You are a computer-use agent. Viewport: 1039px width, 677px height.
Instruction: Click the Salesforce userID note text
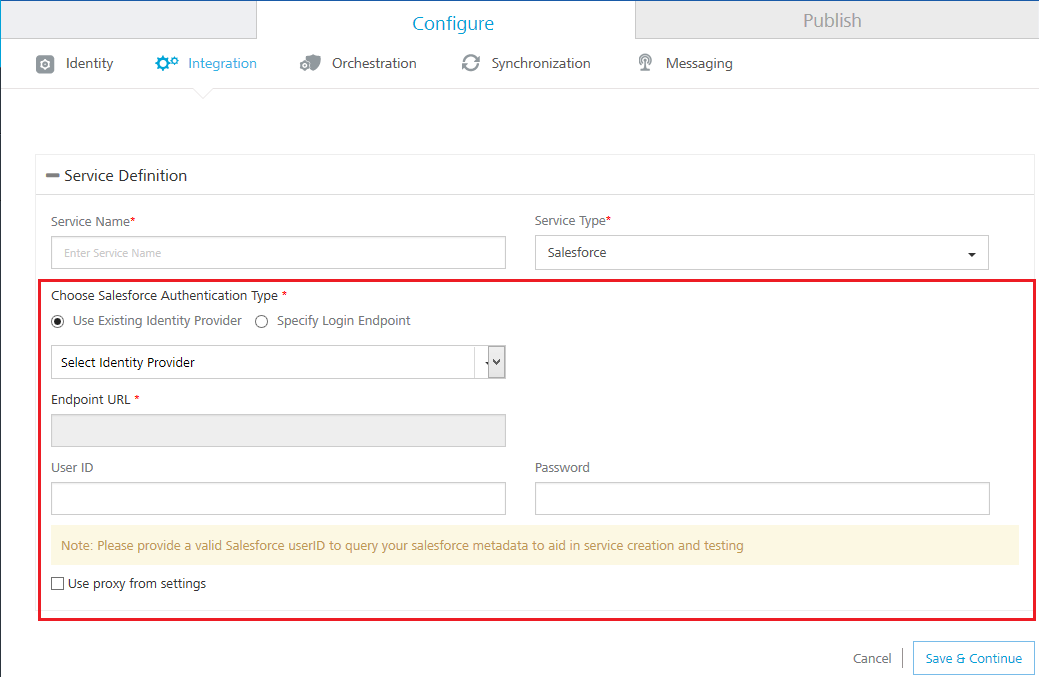tap(402, 545)
